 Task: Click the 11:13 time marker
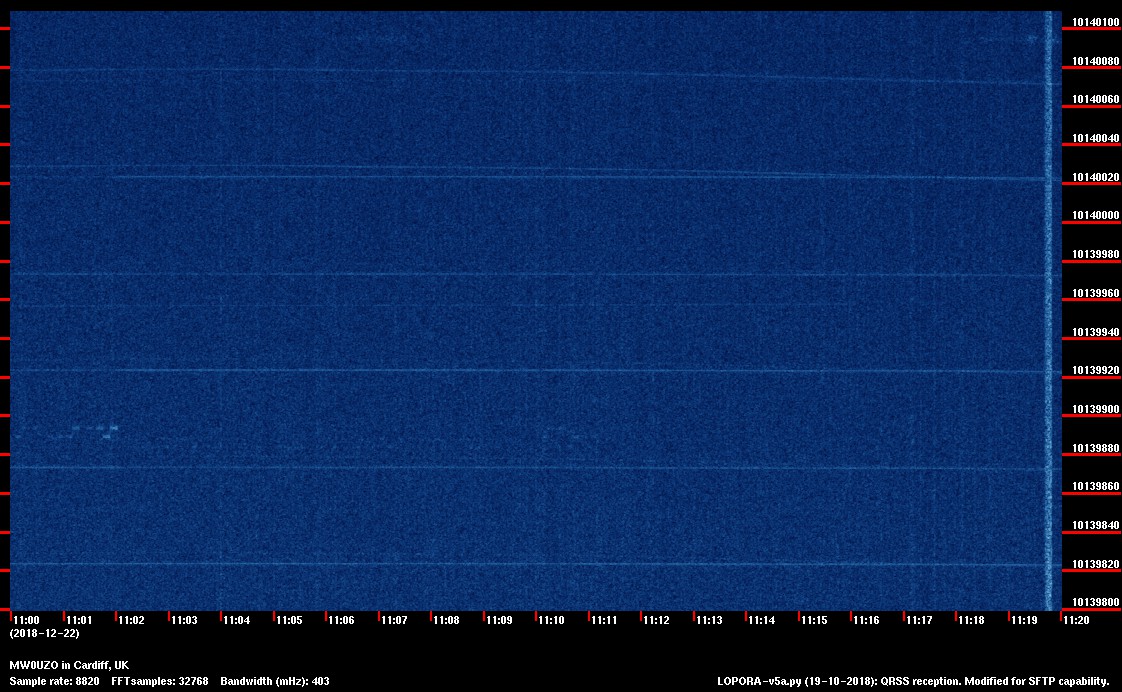click(x=709, y=620)
